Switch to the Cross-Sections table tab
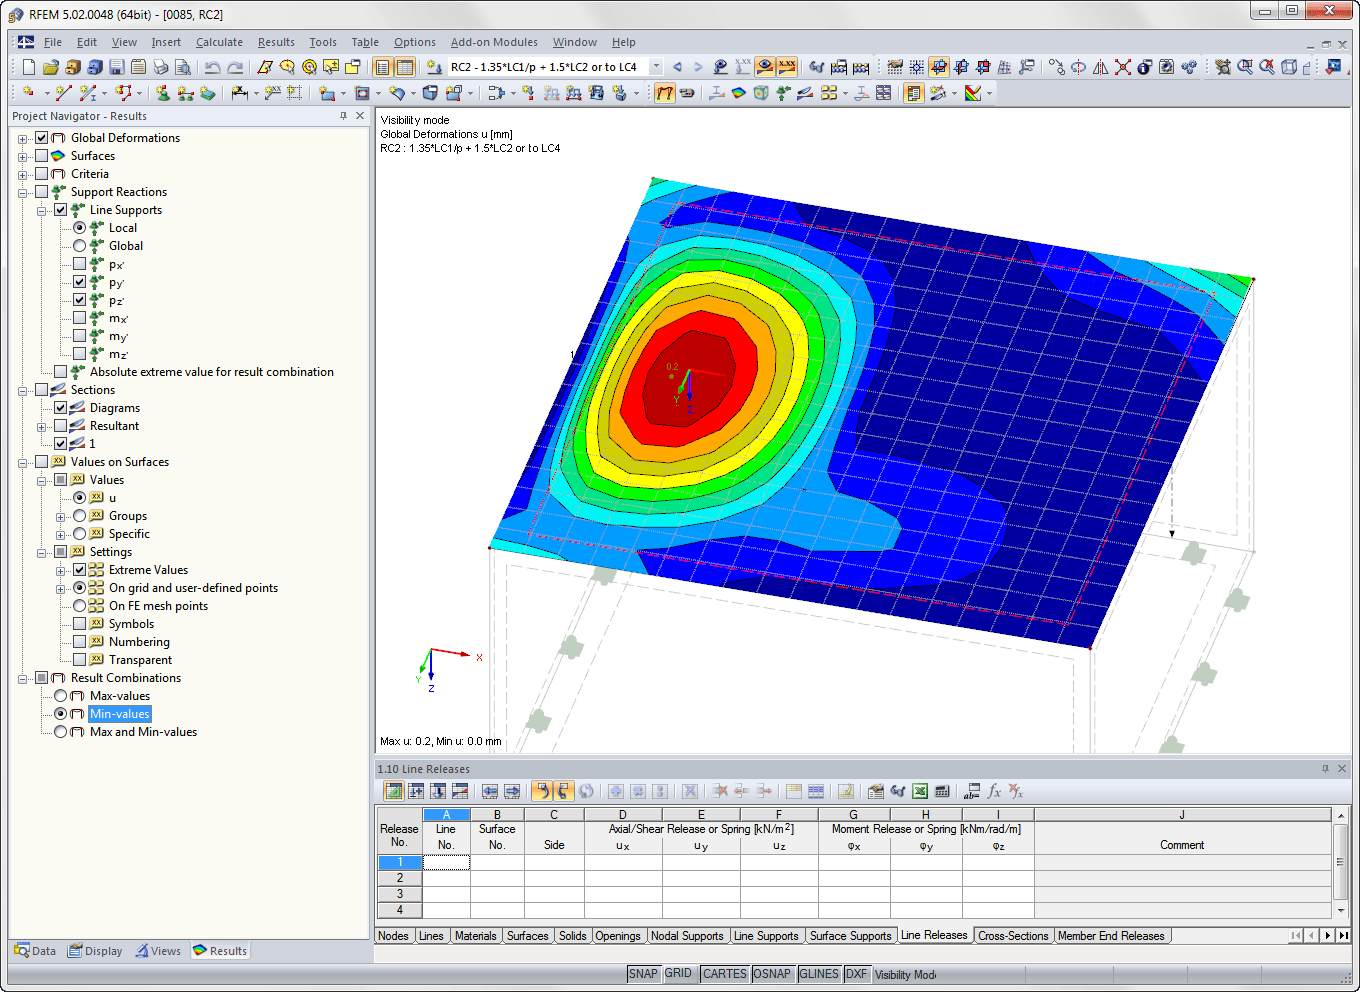This screenshot has width=1360, height=992. click(1012, 936)
